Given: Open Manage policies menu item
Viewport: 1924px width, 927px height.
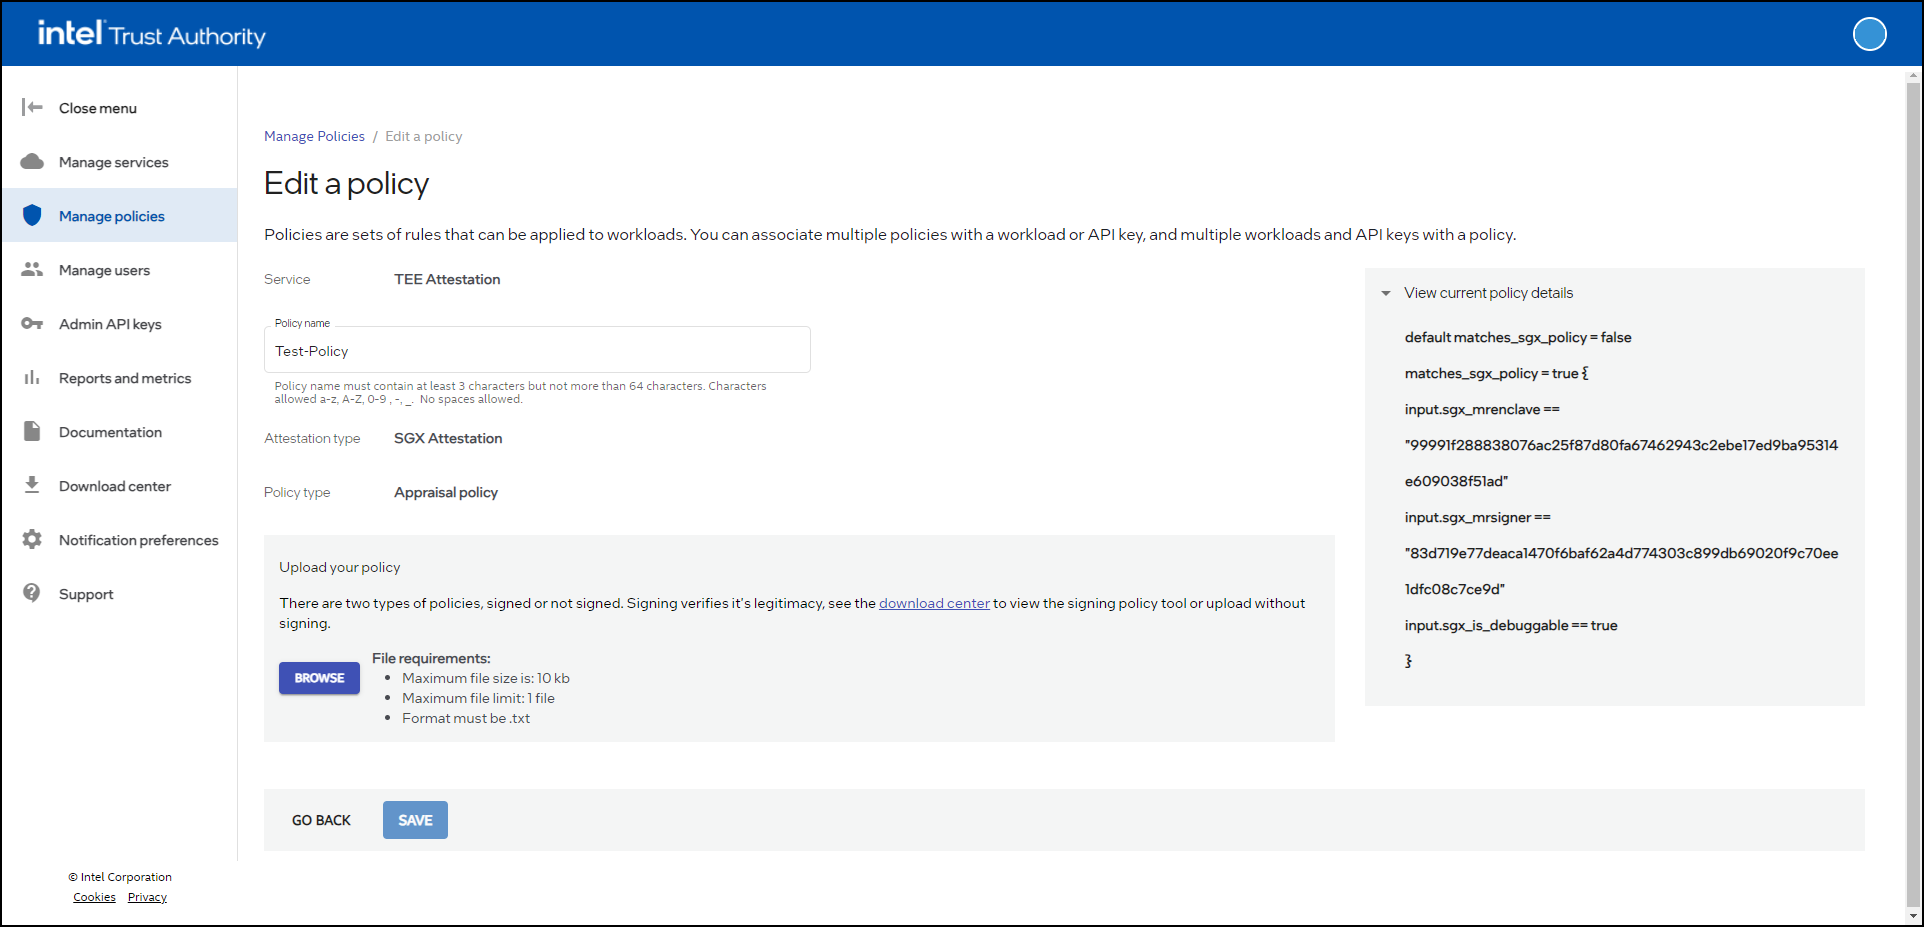Looking at the screenshot, I should coord(120,216).
